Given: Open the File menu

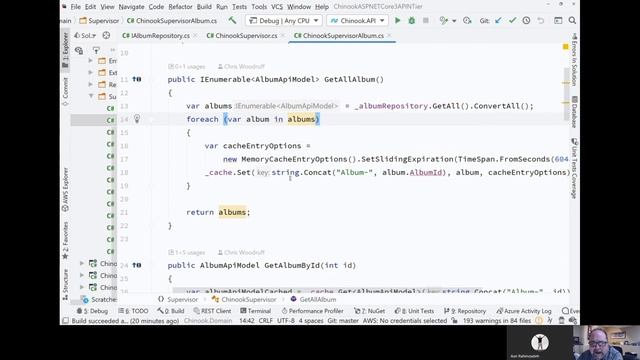Looking at the screenshot, I should (x=76, y=7).
